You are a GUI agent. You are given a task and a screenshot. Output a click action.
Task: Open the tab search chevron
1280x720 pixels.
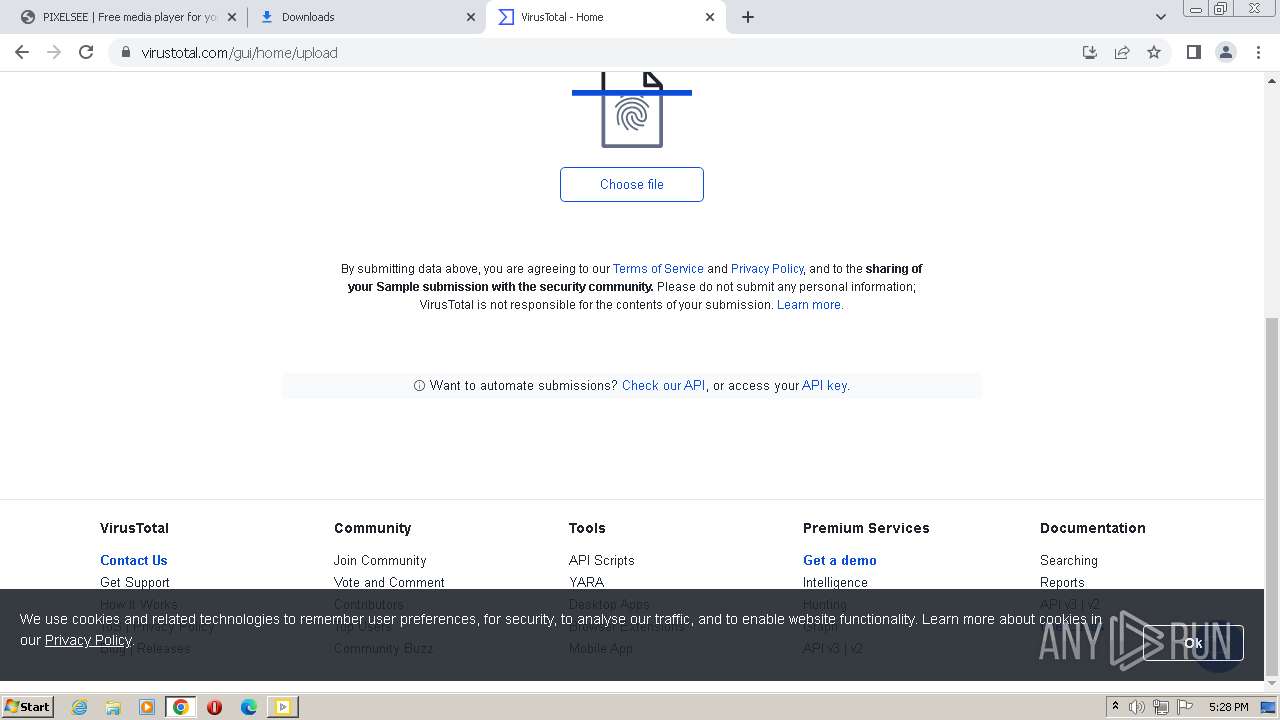pyautogui.click(x=1160, y=17)
